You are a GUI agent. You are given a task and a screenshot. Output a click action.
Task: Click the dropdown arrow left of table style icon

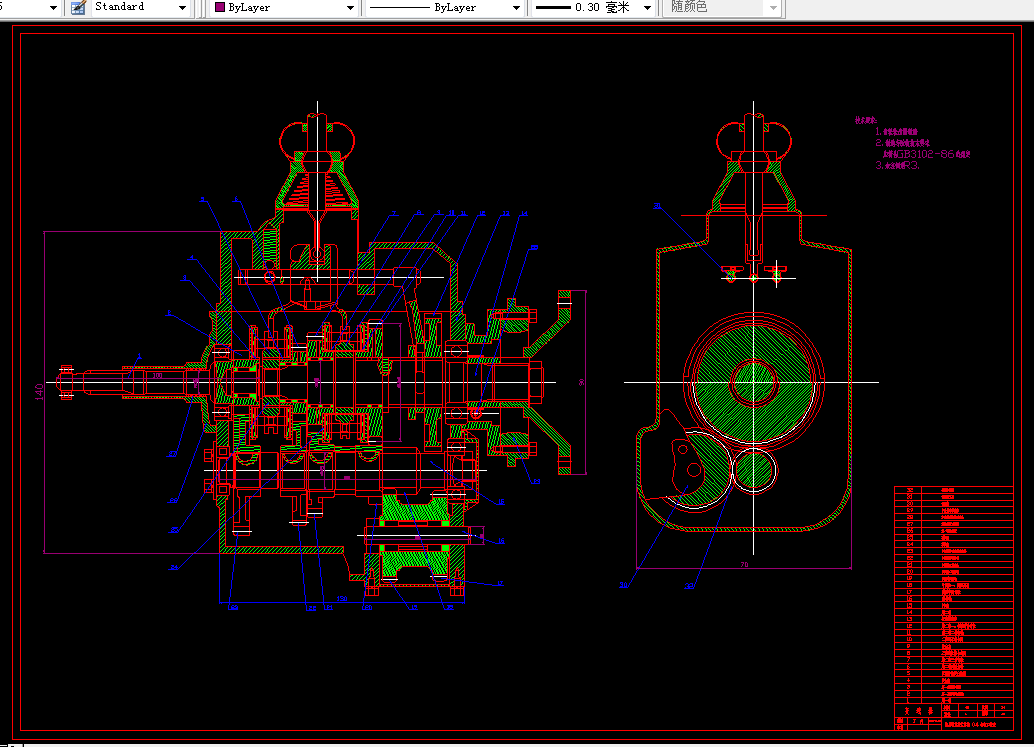tap(53, 8)
